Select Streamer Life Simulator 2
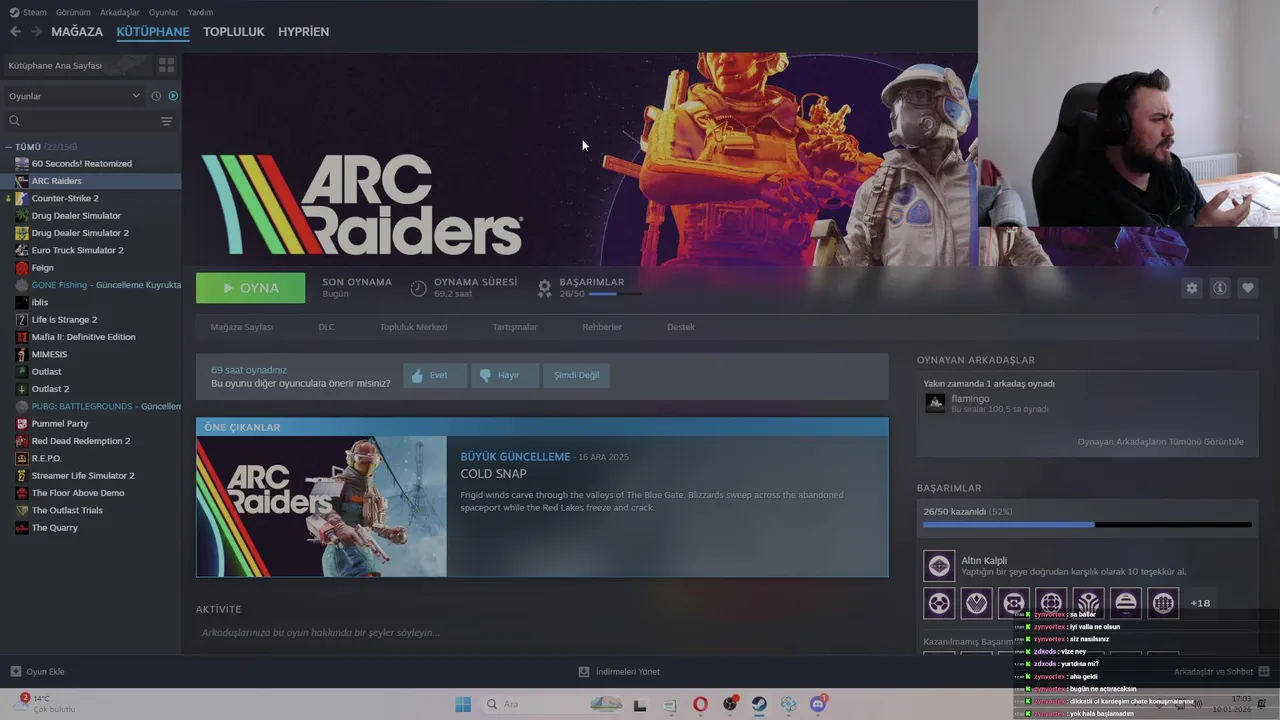Image resolution: width=1280 pixels, height=720 pixels. pos(83,476)
